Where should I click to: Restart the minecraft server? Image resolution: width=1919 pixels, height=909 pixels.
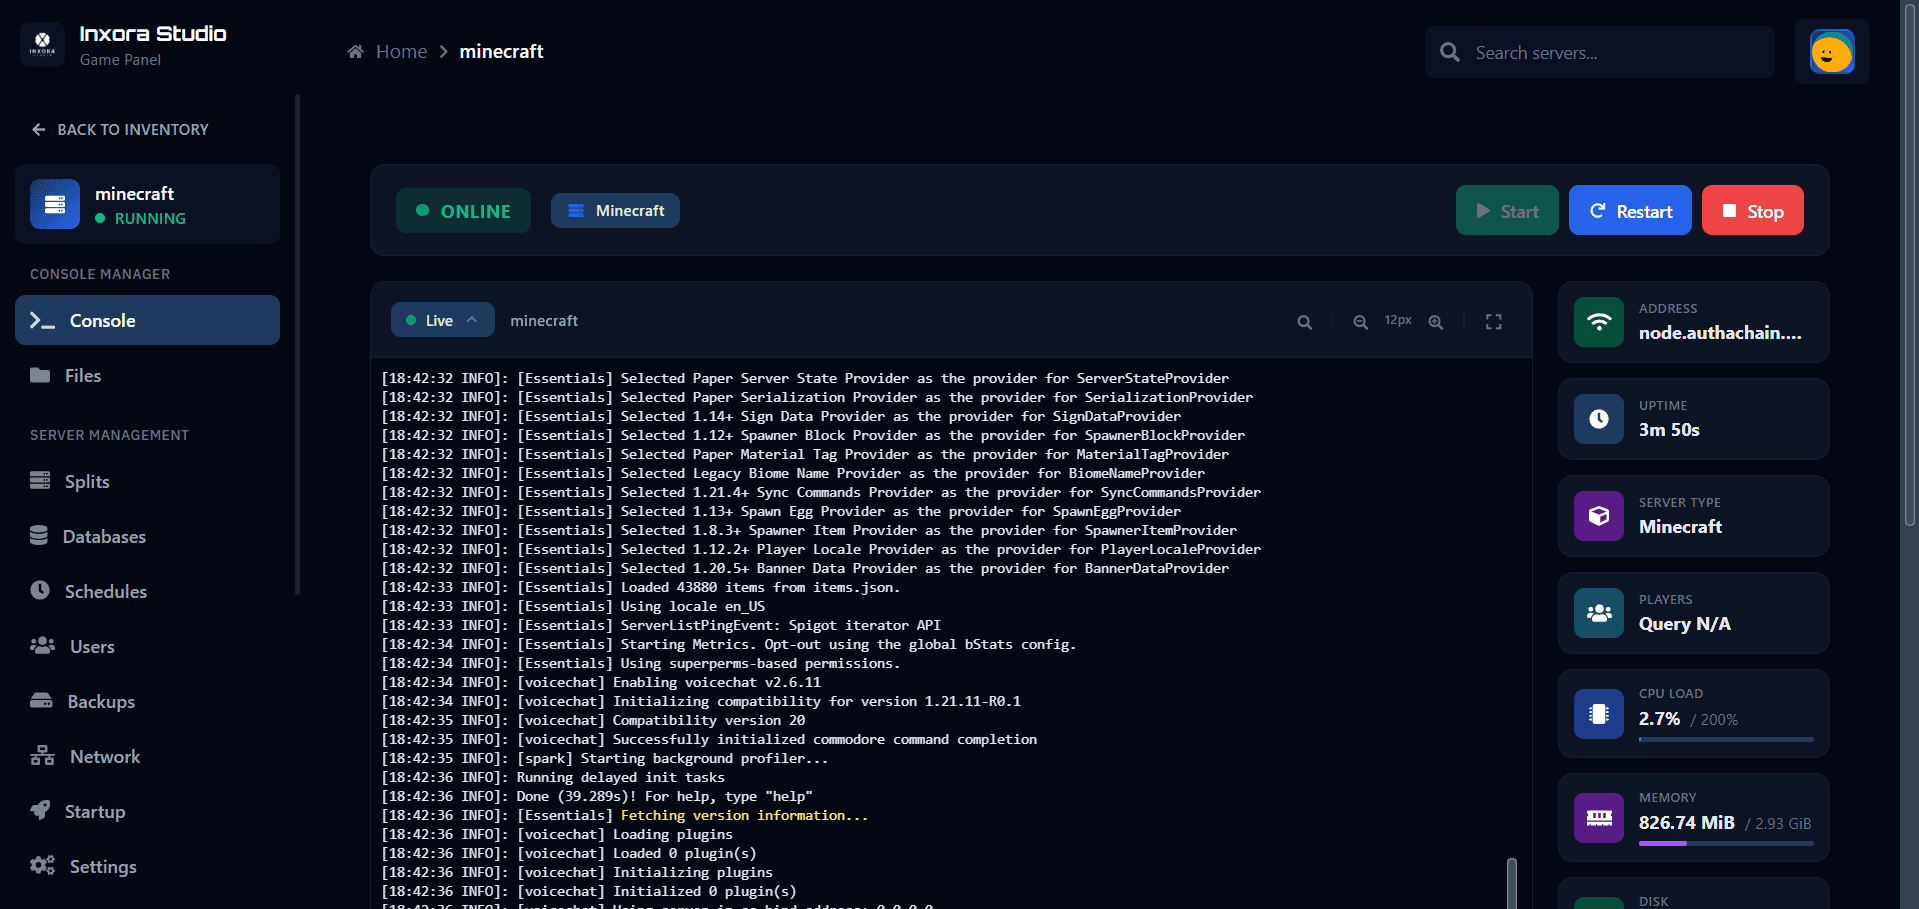coord(1630,210)
